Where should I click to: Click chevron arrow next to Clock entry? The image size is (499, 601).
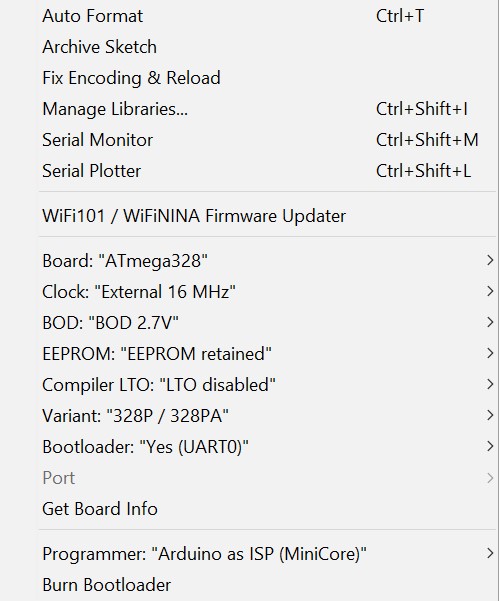490,292
